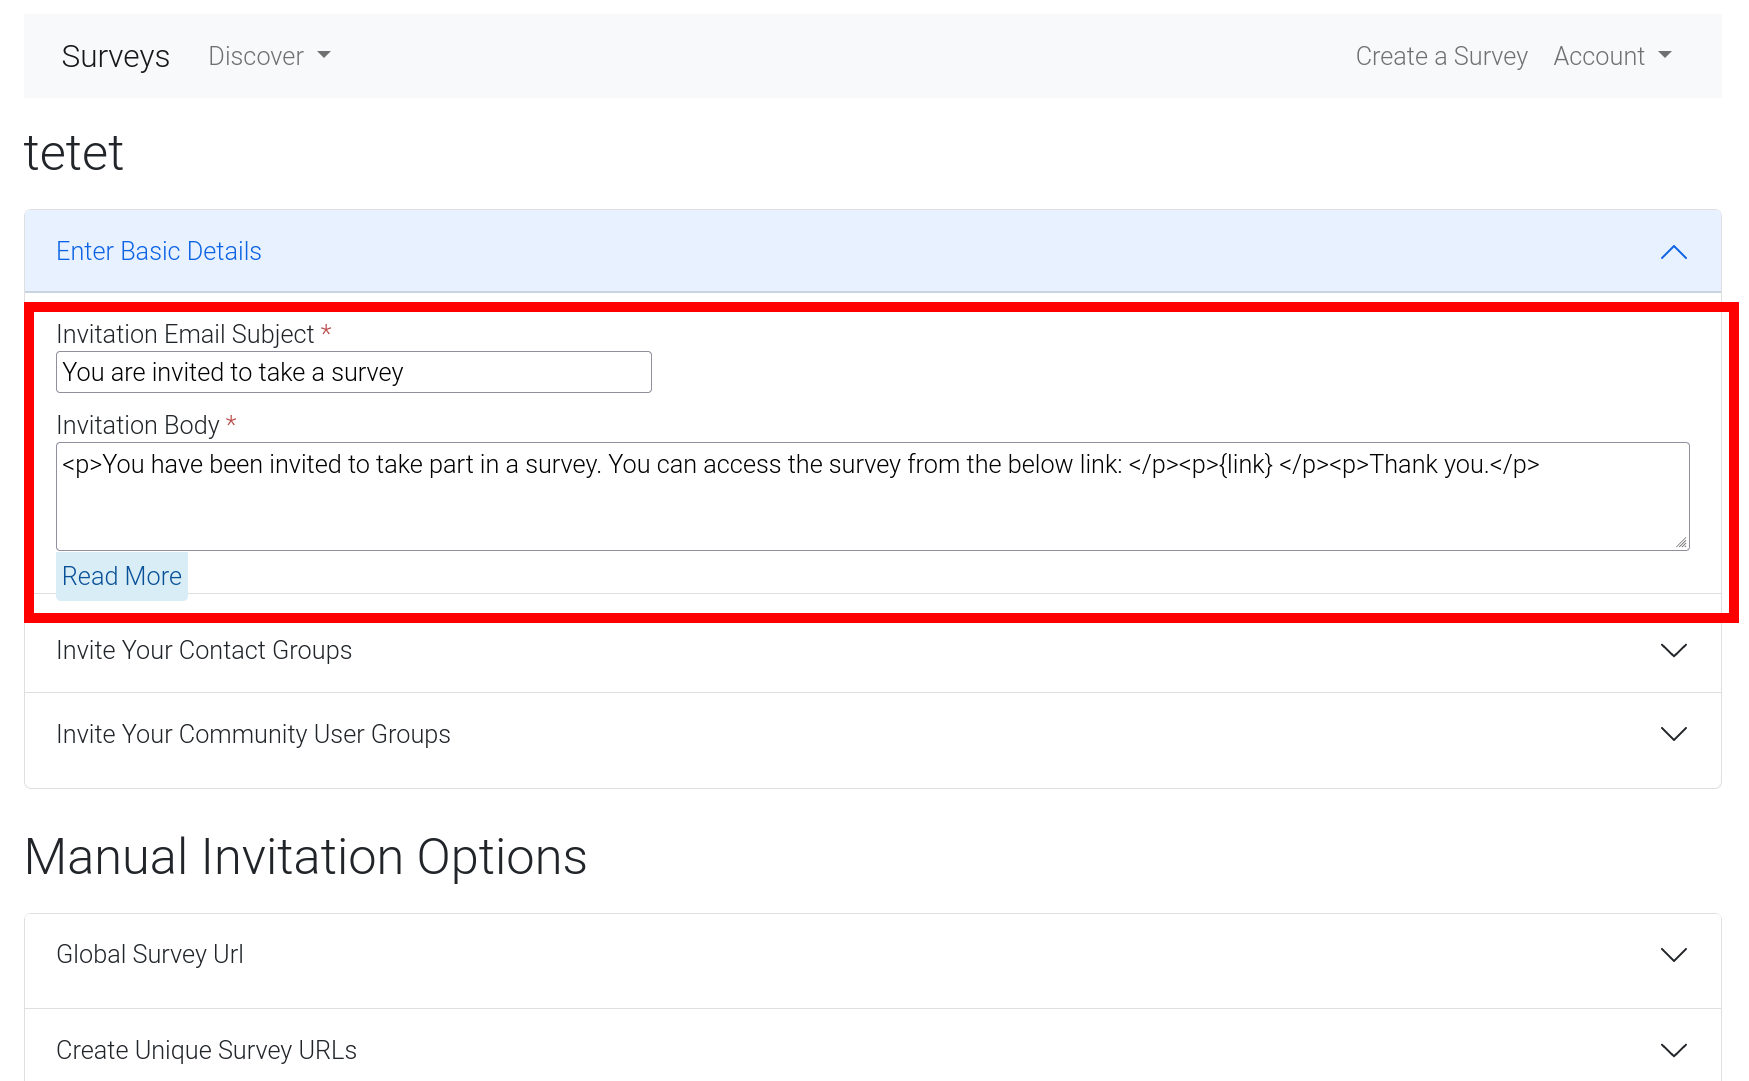Expand the Create Unique Survey URLs section
The height and width of the screenshot is (1081, 1749).
(x=206, y=1050)
